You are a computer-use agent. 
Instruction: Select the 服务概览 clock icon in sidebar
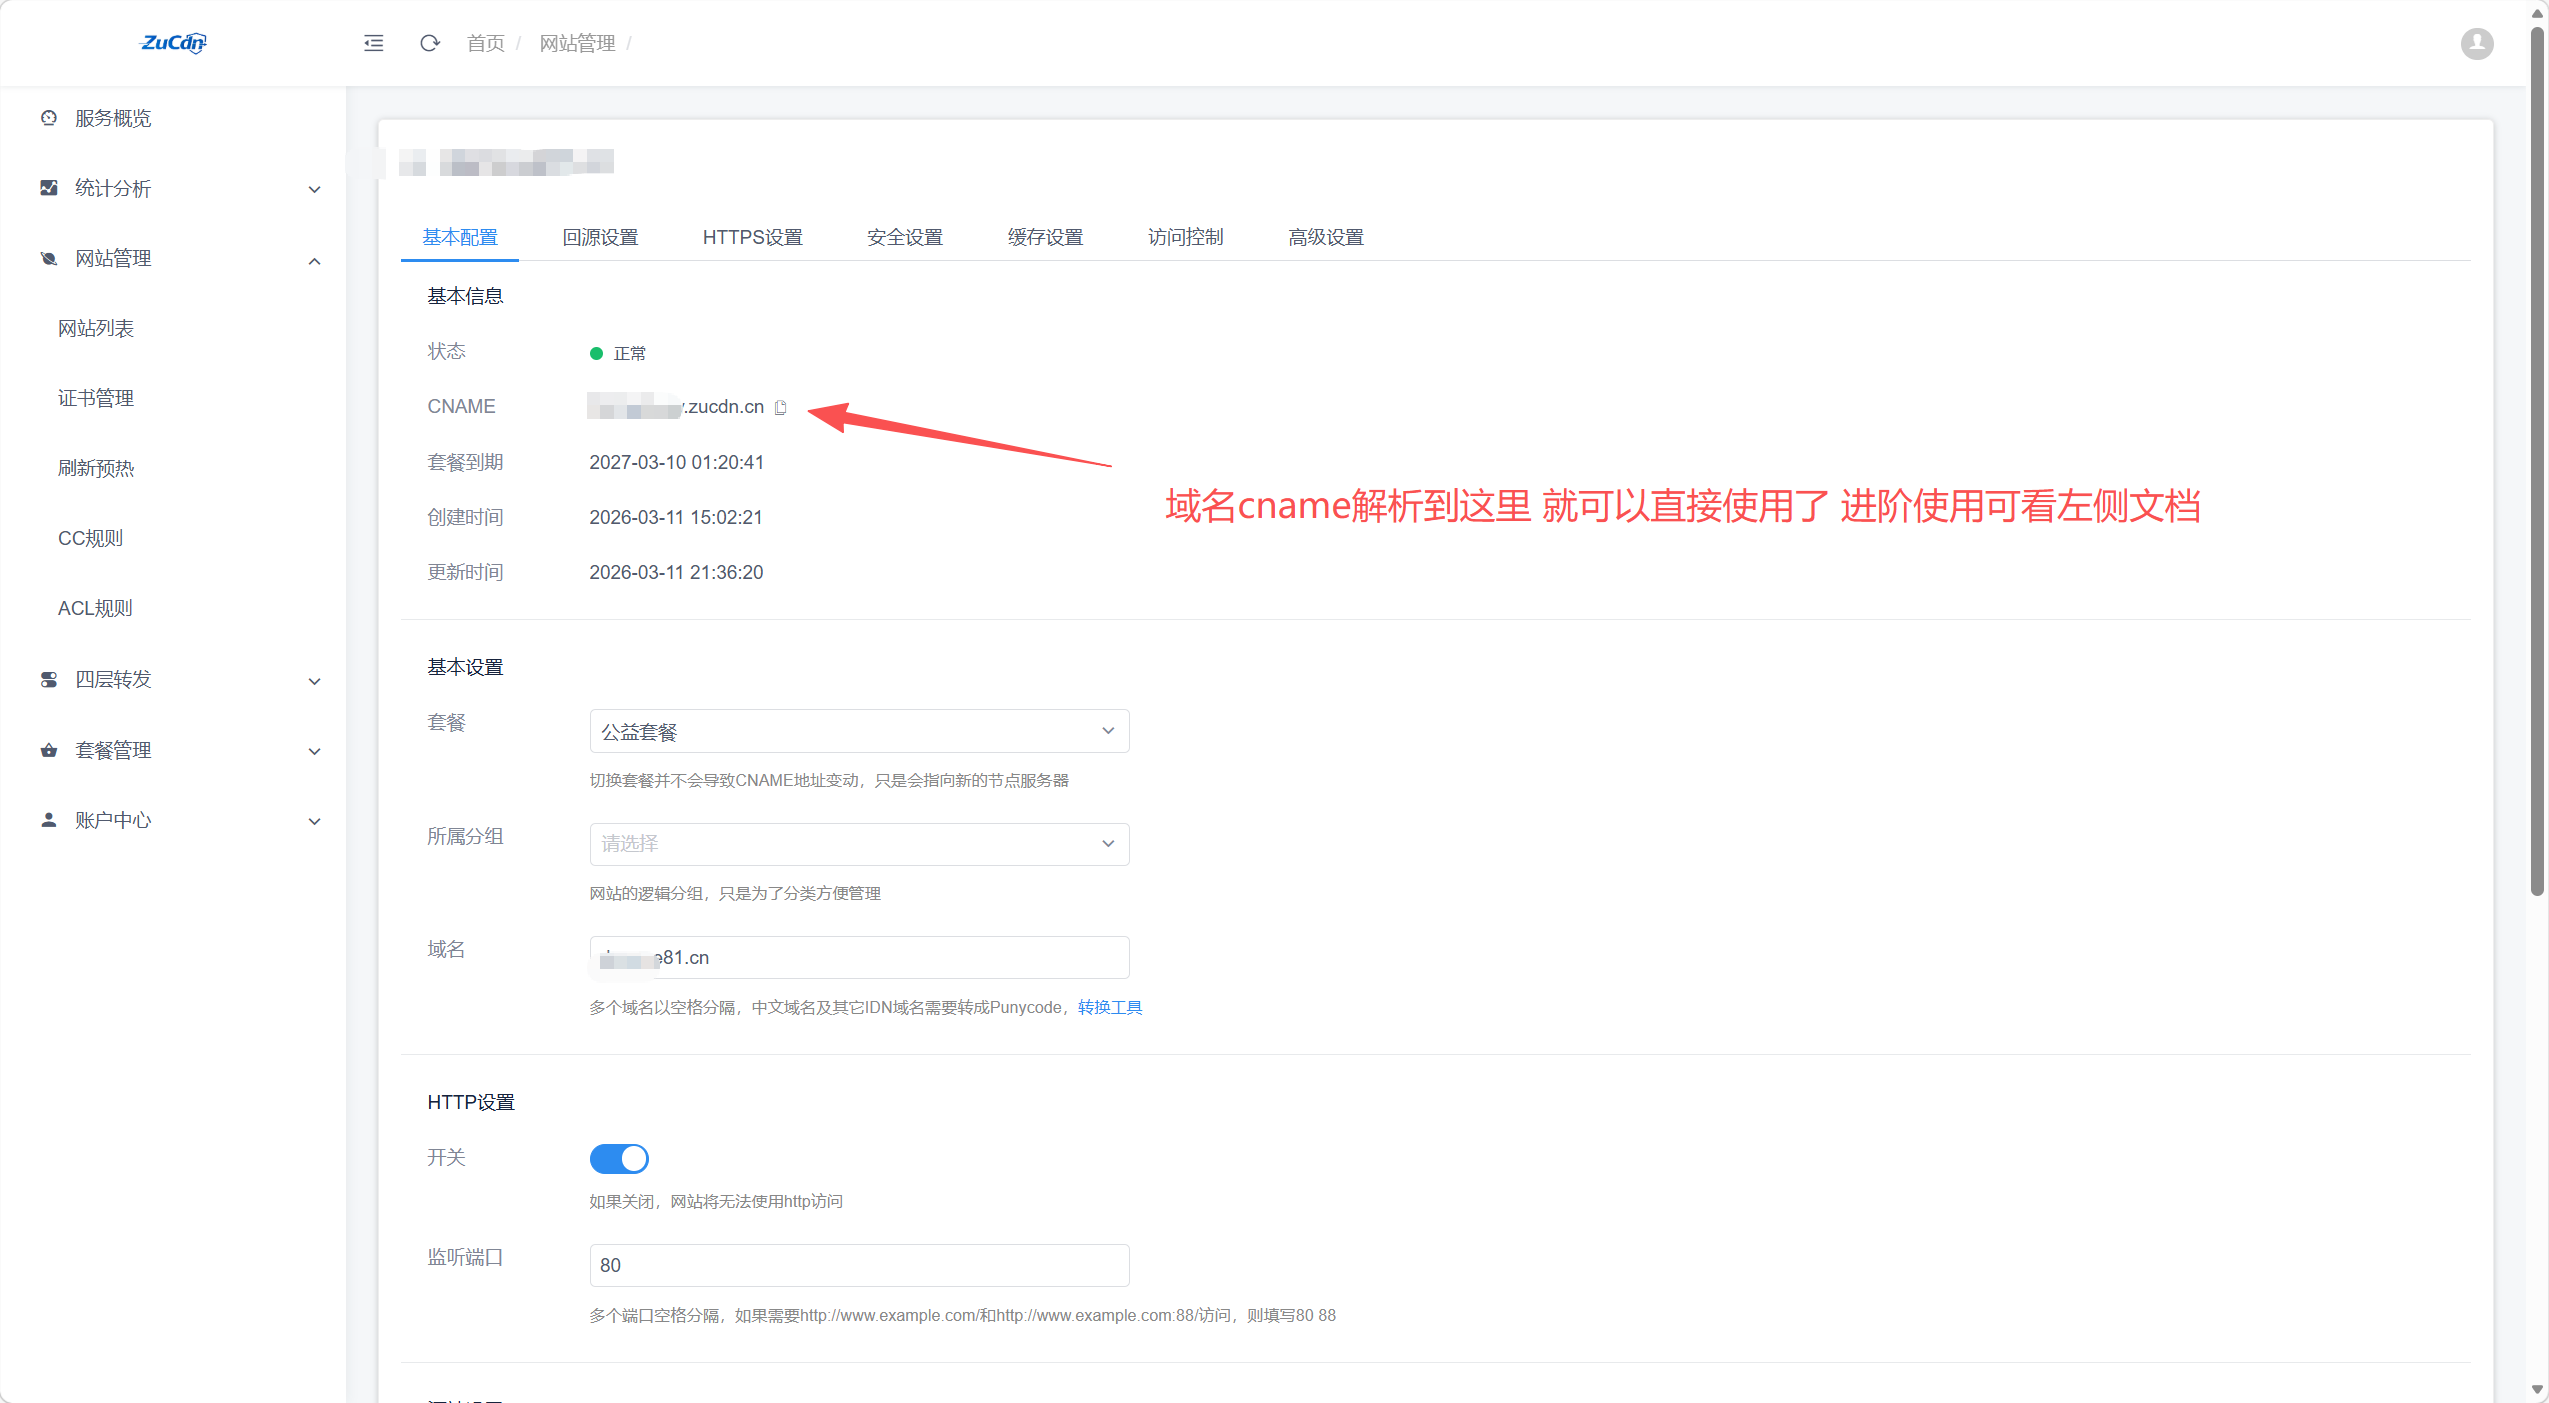48,117
